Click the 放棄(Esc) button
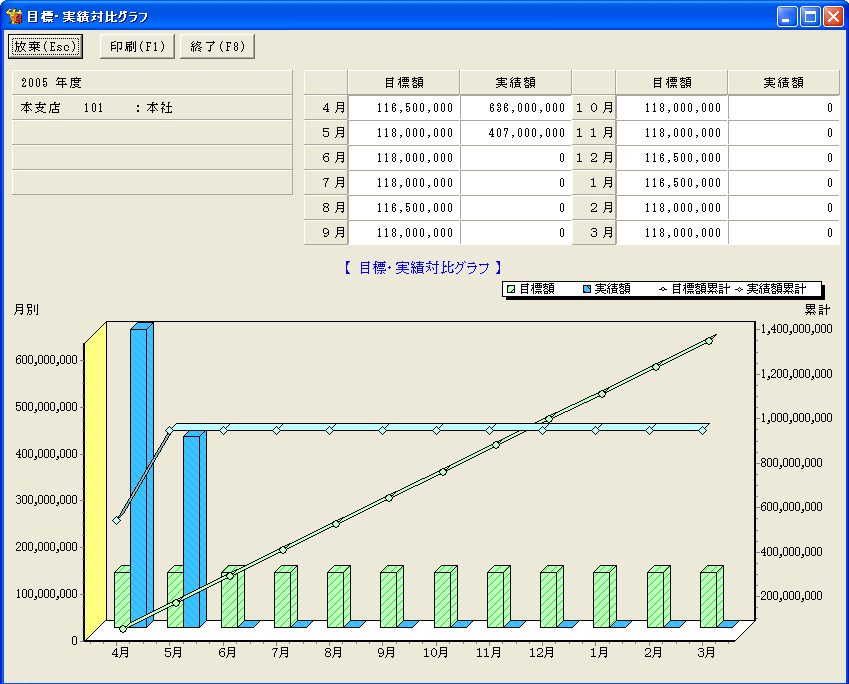Viewport: 849px width, 684px height. (x=45, y=47)
